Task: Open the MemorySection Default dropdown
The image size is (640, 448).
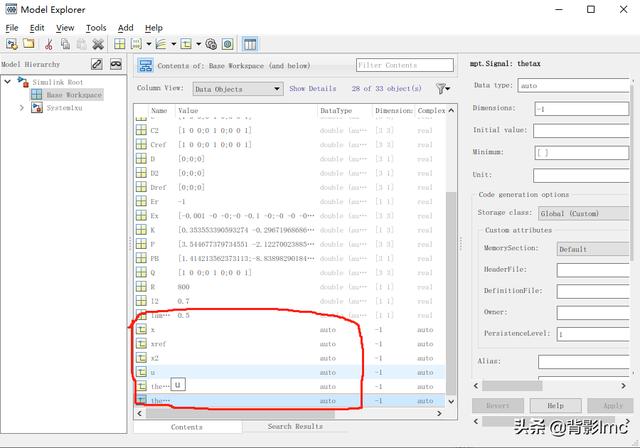Action: 593,249
